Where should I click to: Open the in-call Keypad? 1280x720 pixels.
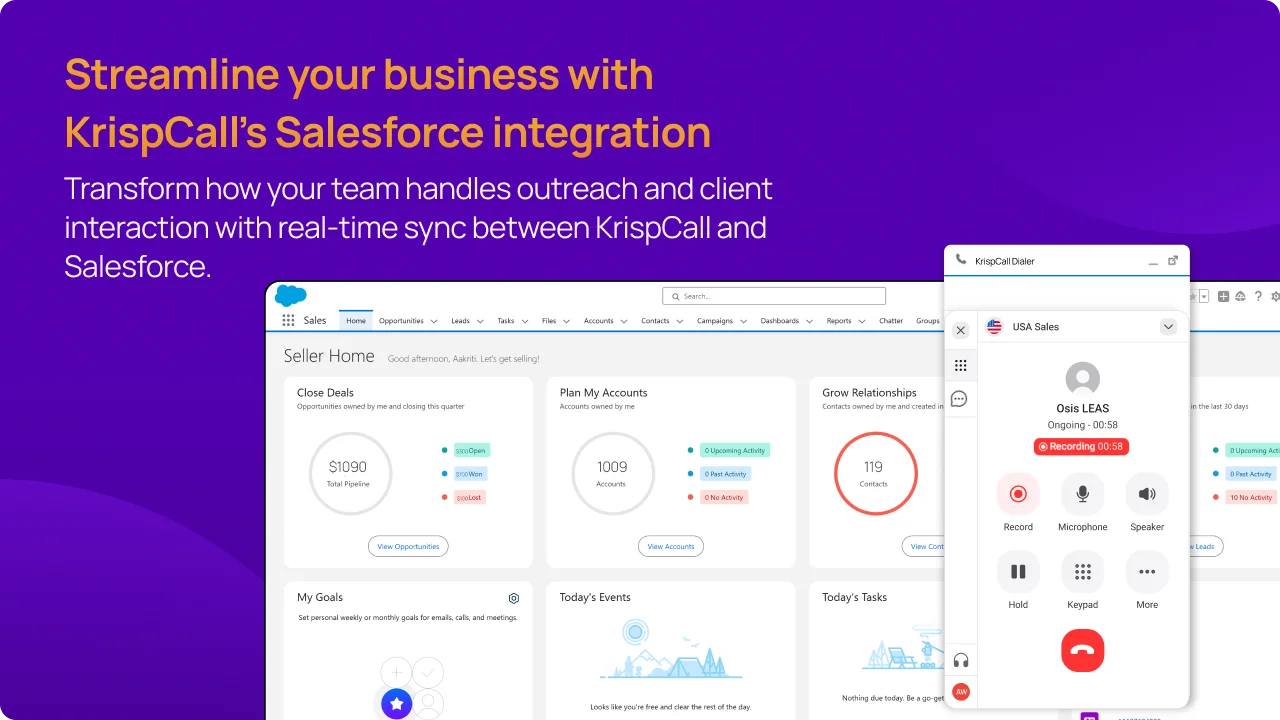click(x=1083, y=572)
